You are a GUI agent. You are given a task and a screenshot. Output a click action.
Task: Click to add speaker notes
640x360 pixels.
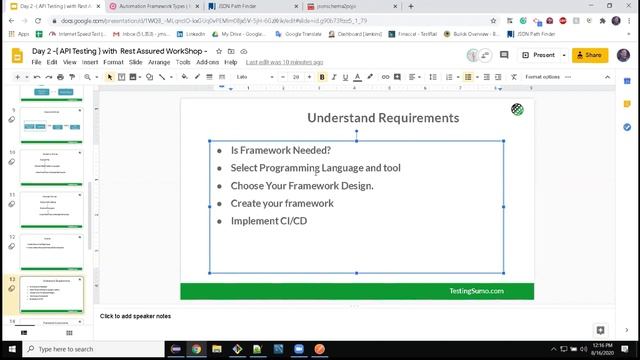click(x=135, y=316)
